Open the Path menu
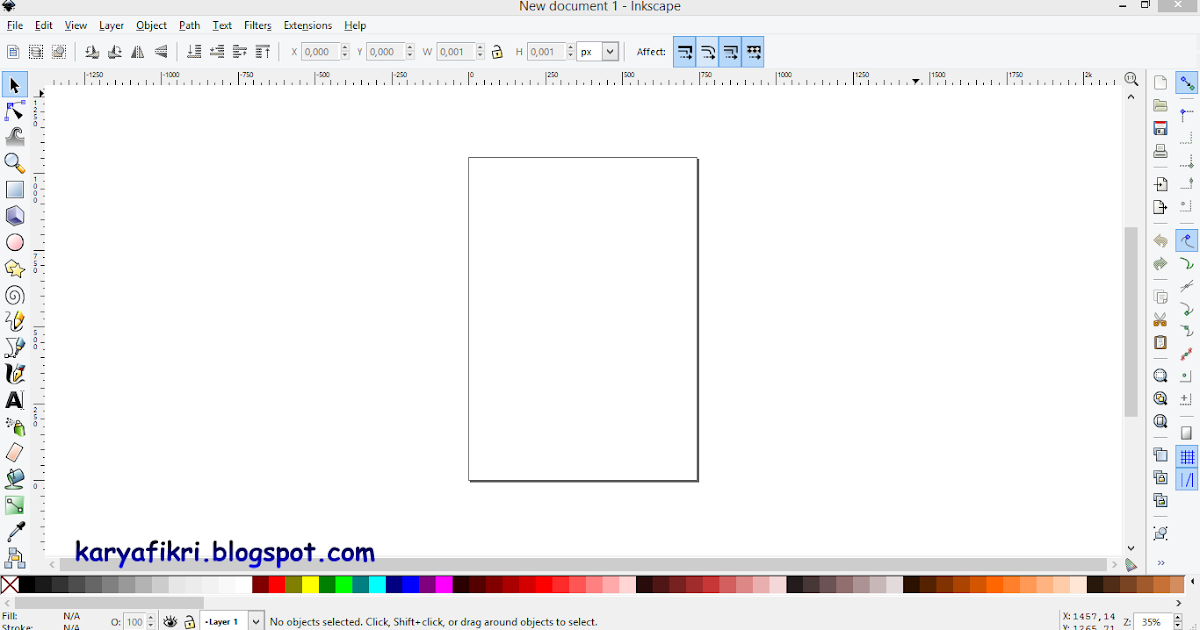Screen dimensions: 1200x630 coord(190,25)
